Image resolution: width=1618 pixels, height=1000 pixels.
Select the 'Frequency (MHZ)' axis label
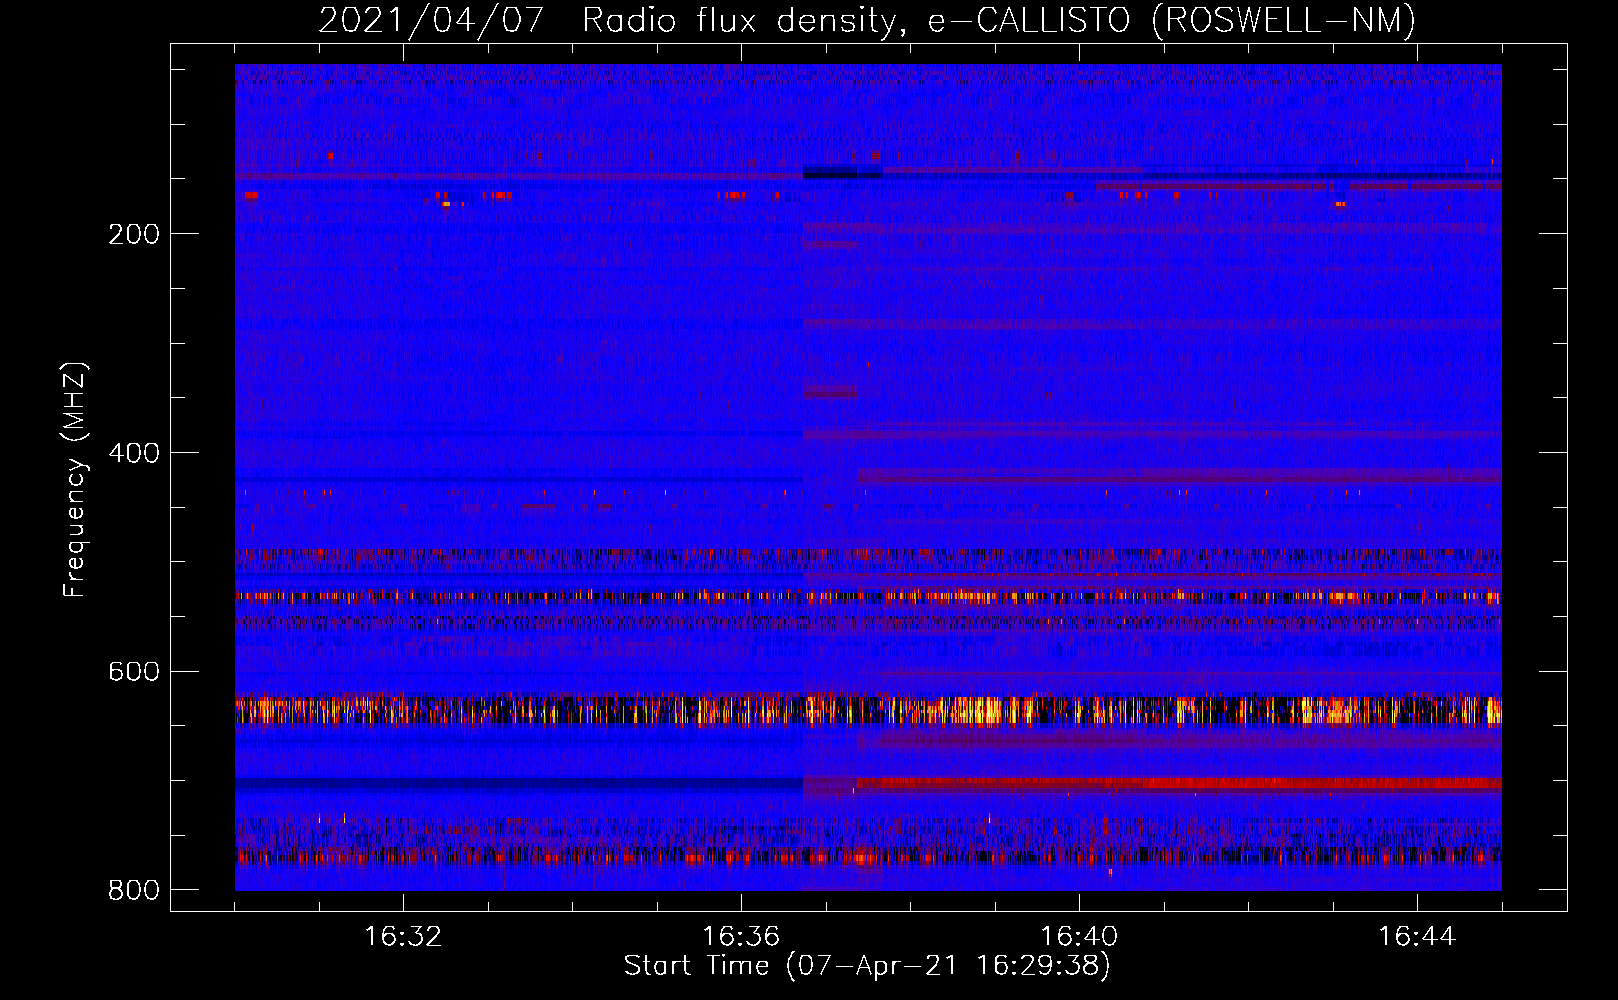click(x=75, y=480)
